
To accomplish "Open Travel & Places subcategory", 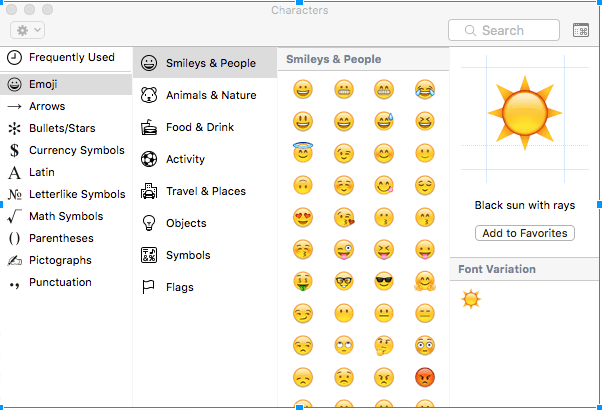I will pos(205,191).
